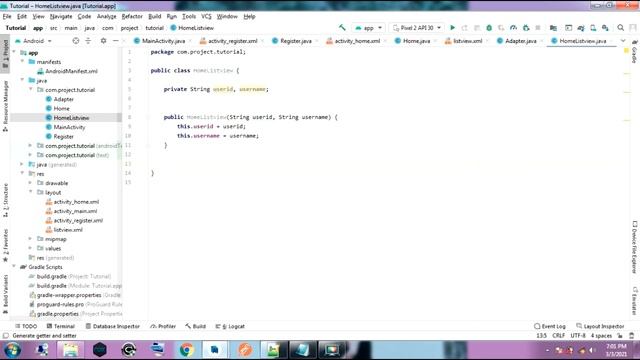Click the clock in the system tray
This screenshot has width=640, height=360.
[616, 350]
